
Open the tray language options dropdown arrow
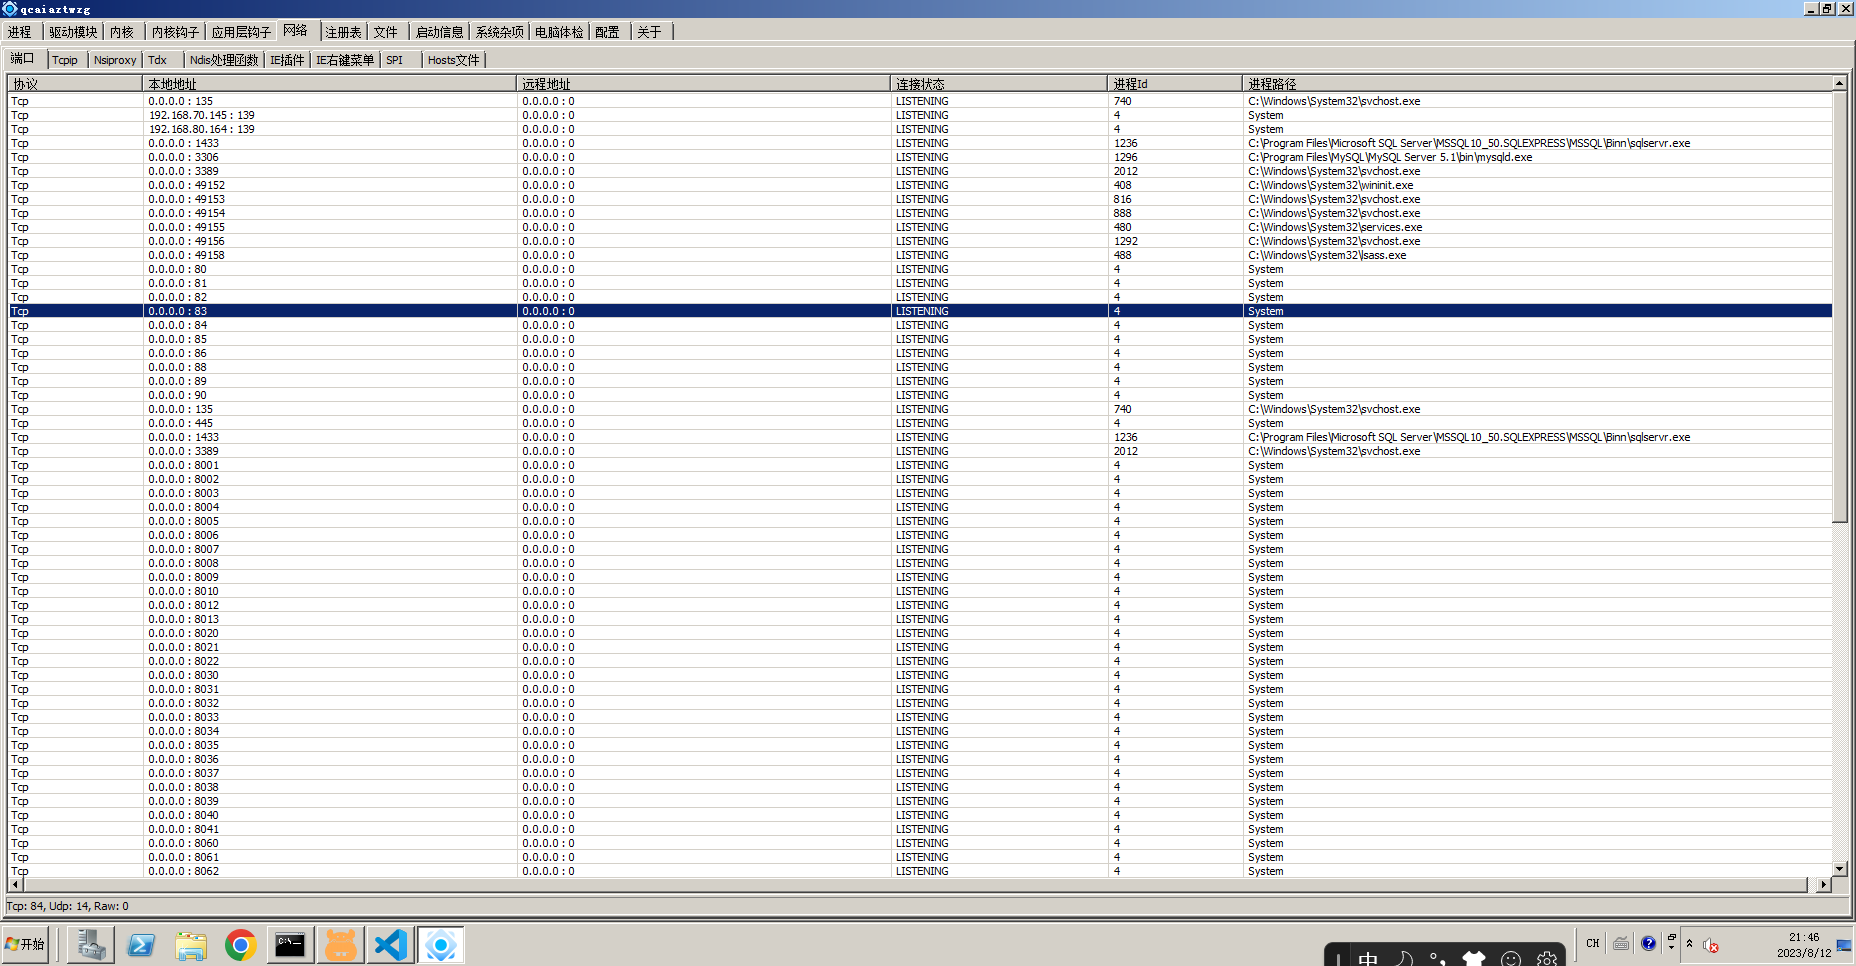coord(1671,949)
